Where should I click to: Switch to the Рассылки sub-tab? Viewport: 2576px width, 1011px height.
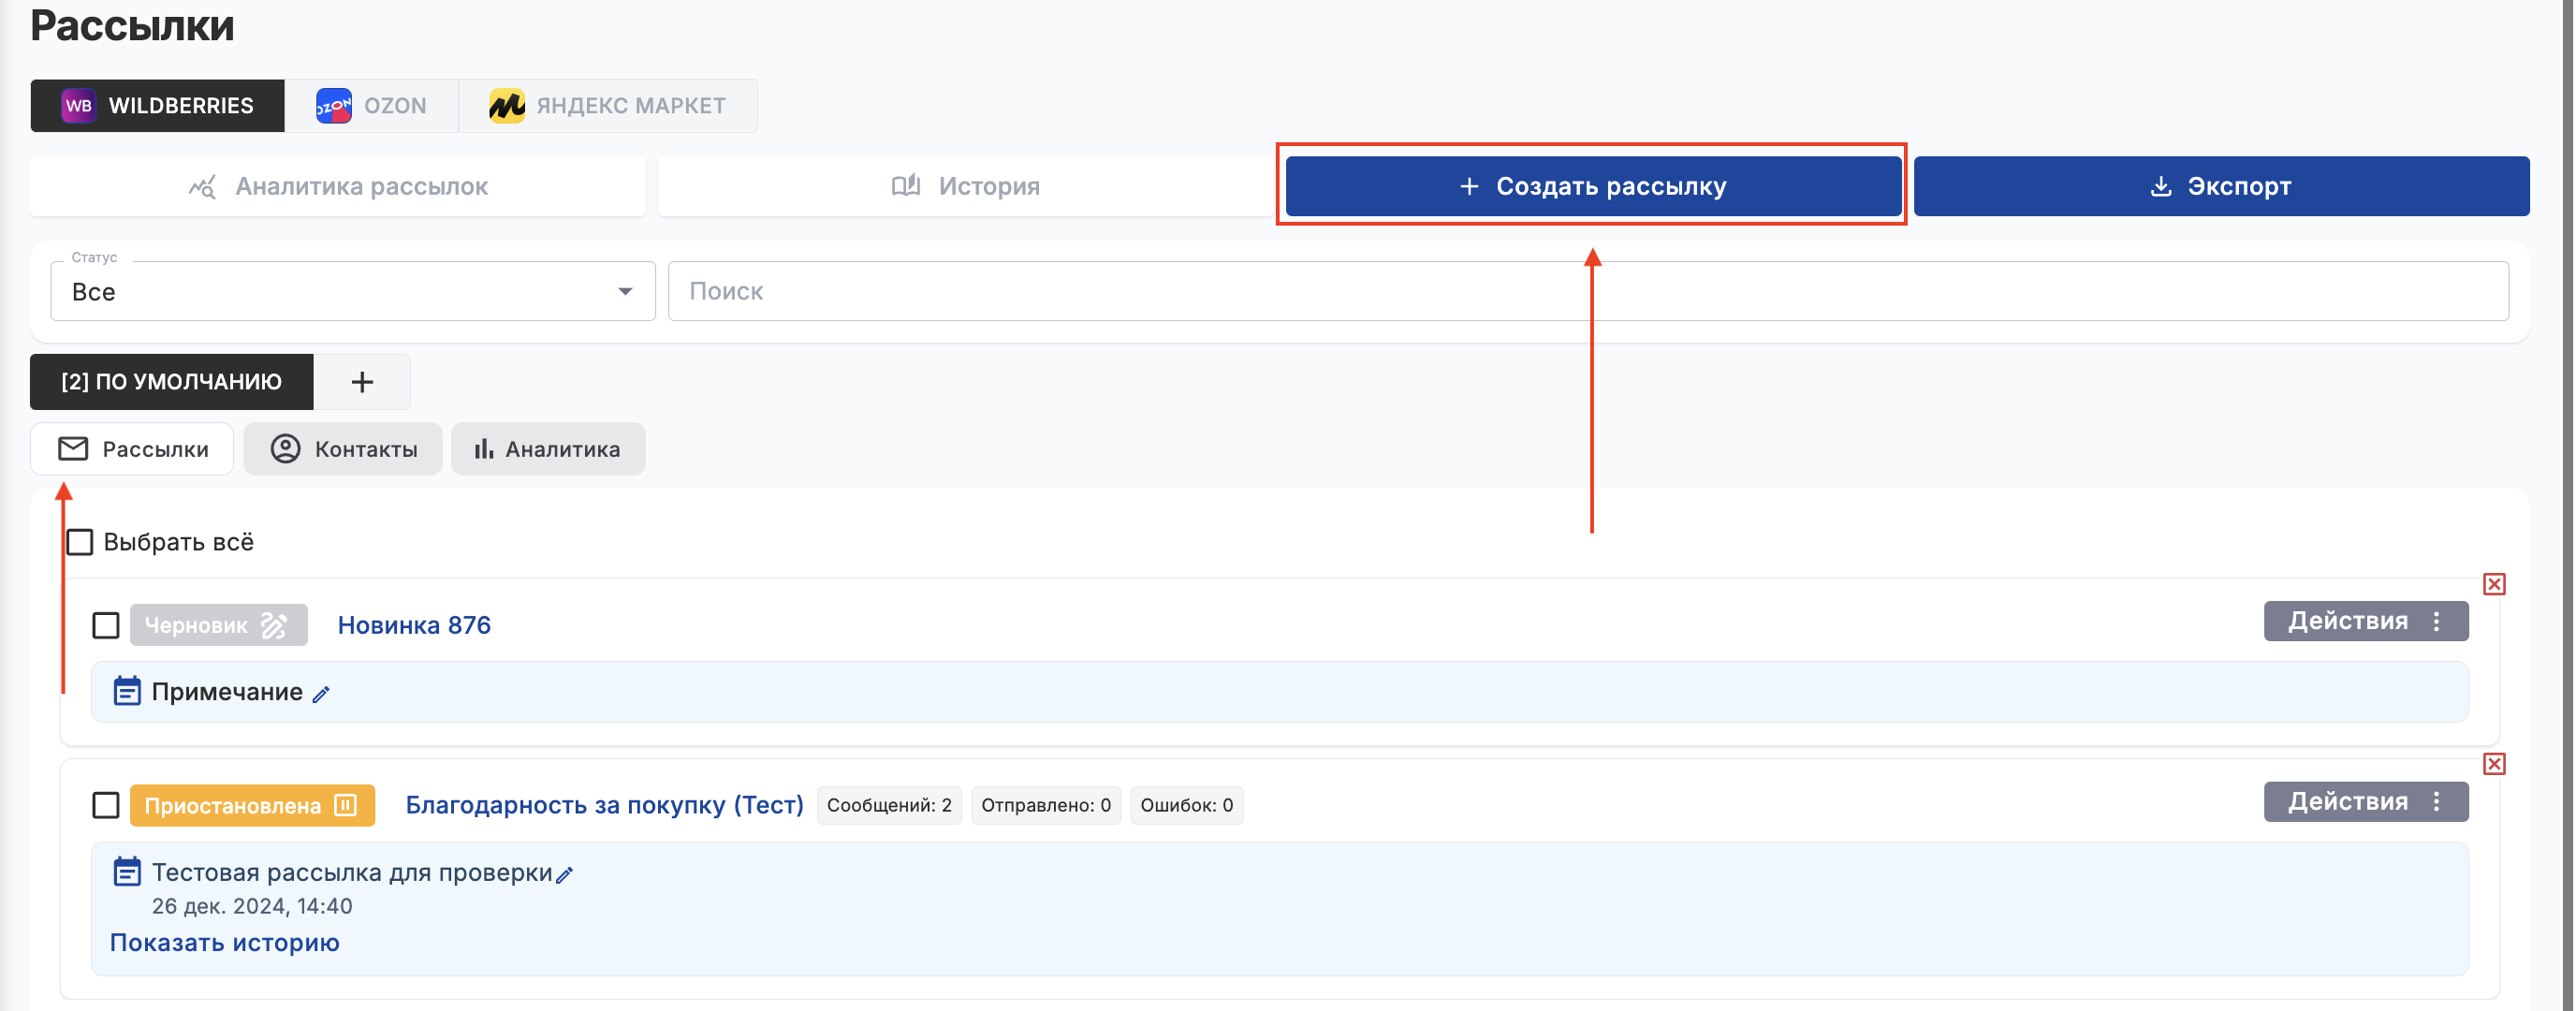click(x=132, y=449)
